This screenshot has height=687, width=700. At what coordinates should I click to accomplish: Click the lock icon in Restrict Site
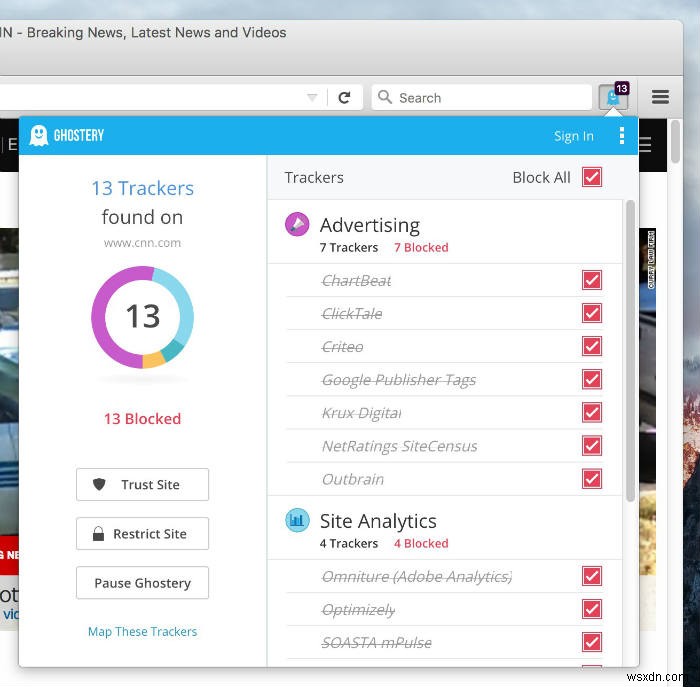click(98, 533)
